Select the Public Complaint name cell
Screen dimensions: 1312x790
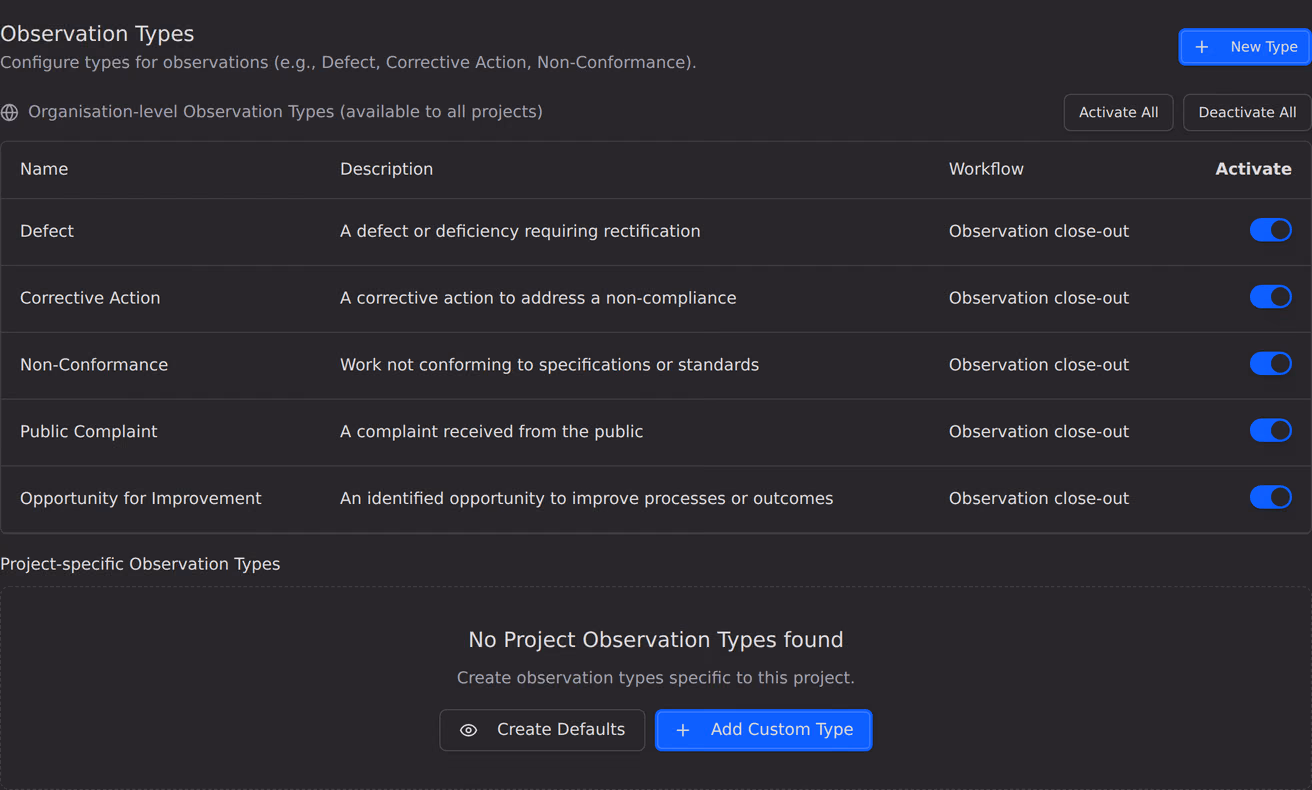(89, 432)
